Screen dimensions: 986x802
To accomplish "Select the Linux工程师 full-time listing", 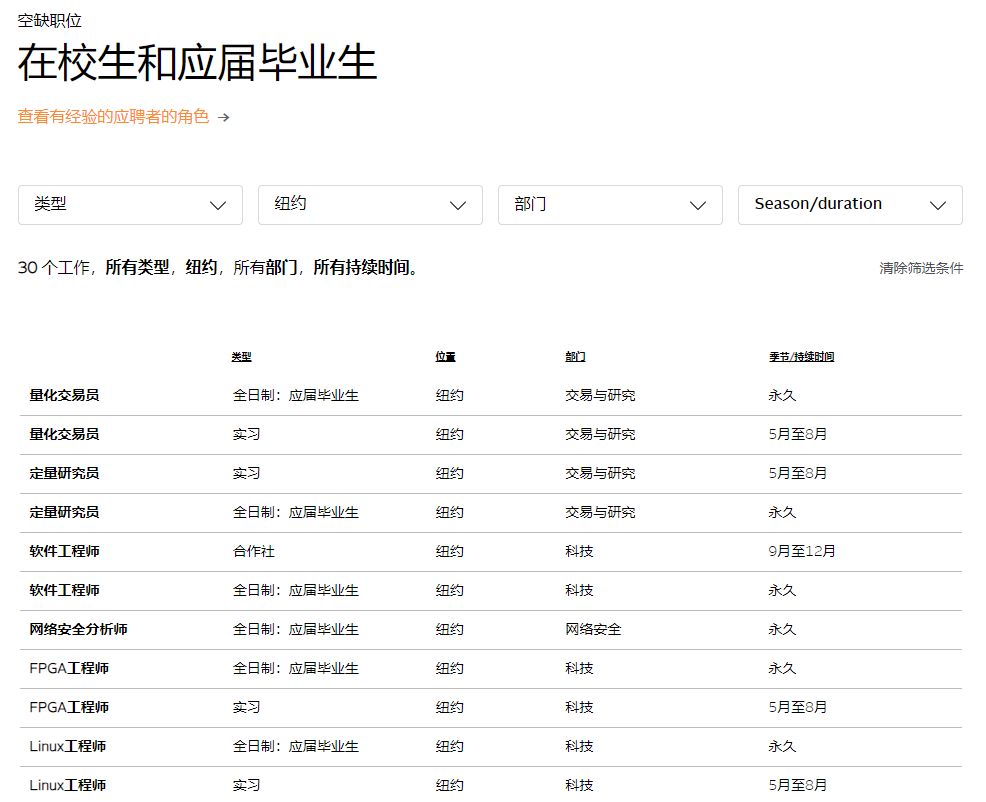I will pos(66,746).
